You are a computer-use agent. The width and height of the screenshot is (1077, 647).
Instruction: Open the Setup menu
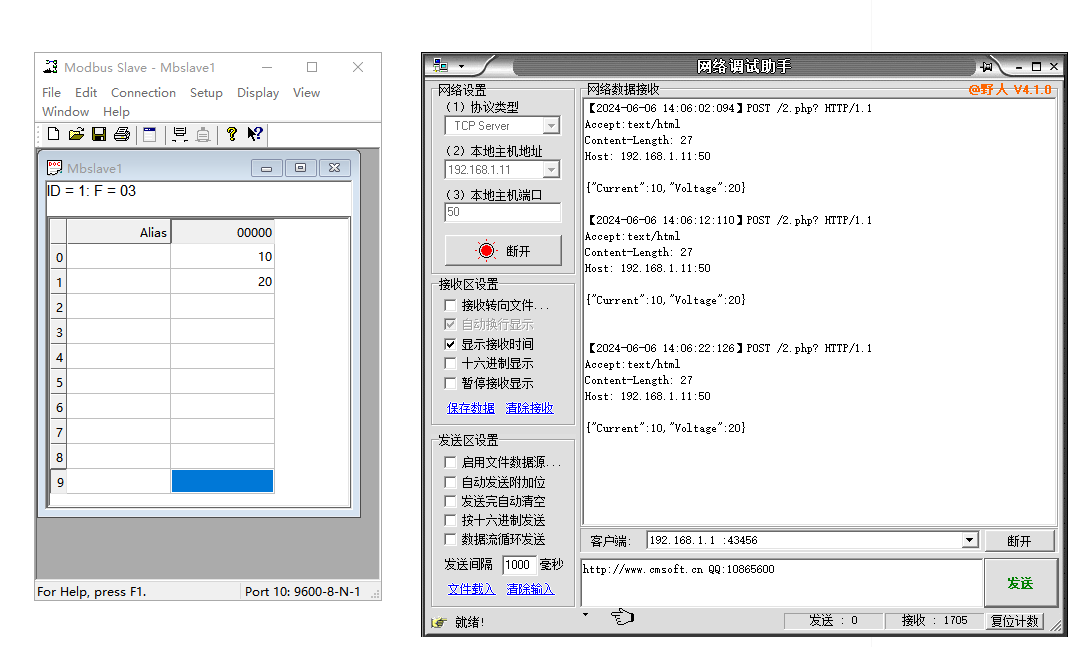(206, 93)
